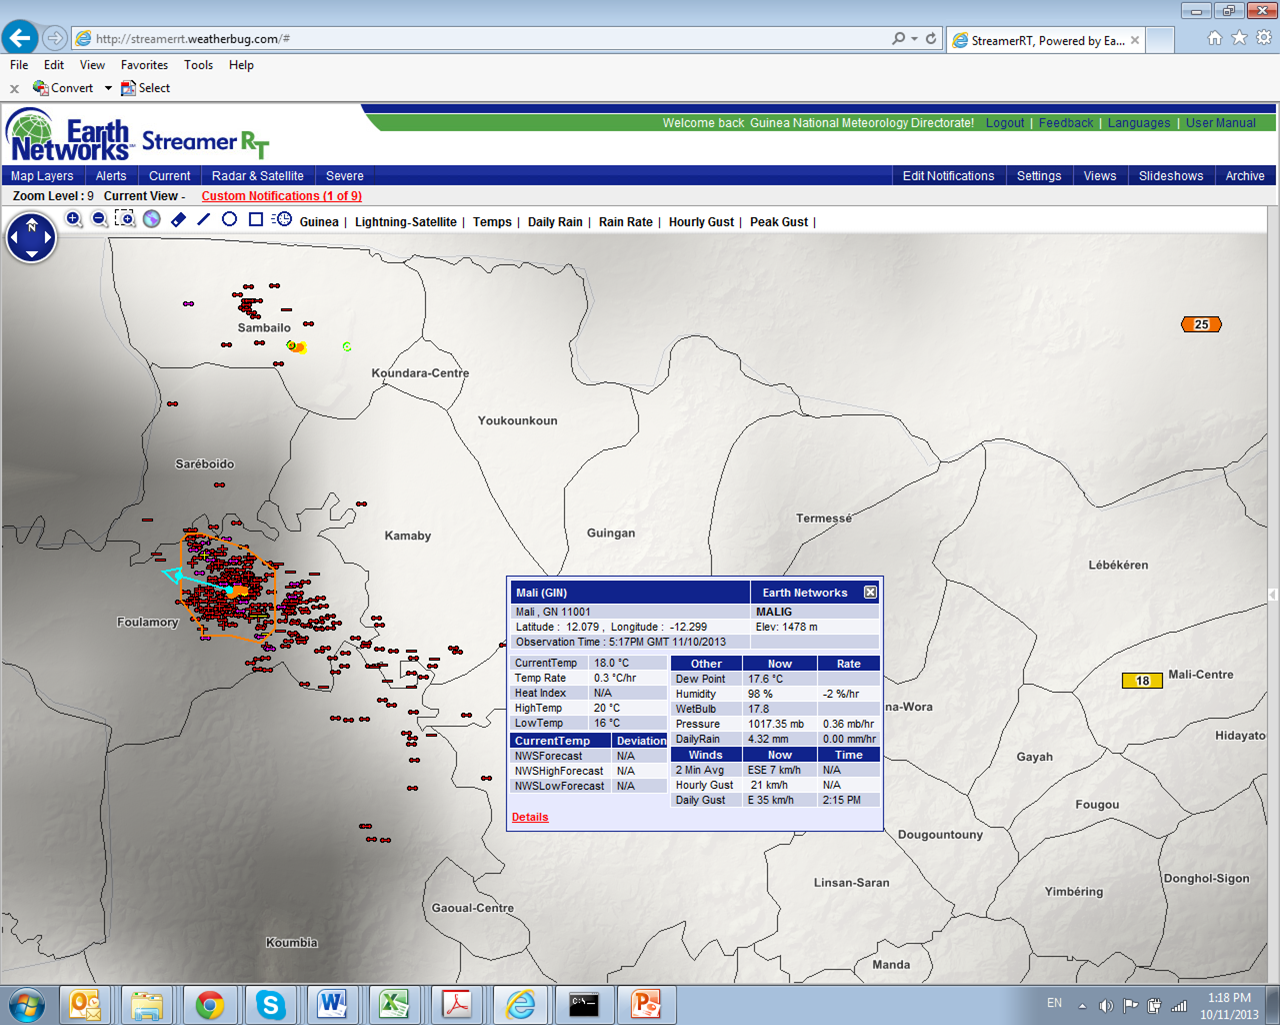Image resolution: width=1280 pixels, height=1025 pixels.
Task: Switch to the Peak Gust view
Action: click(779, 222)
